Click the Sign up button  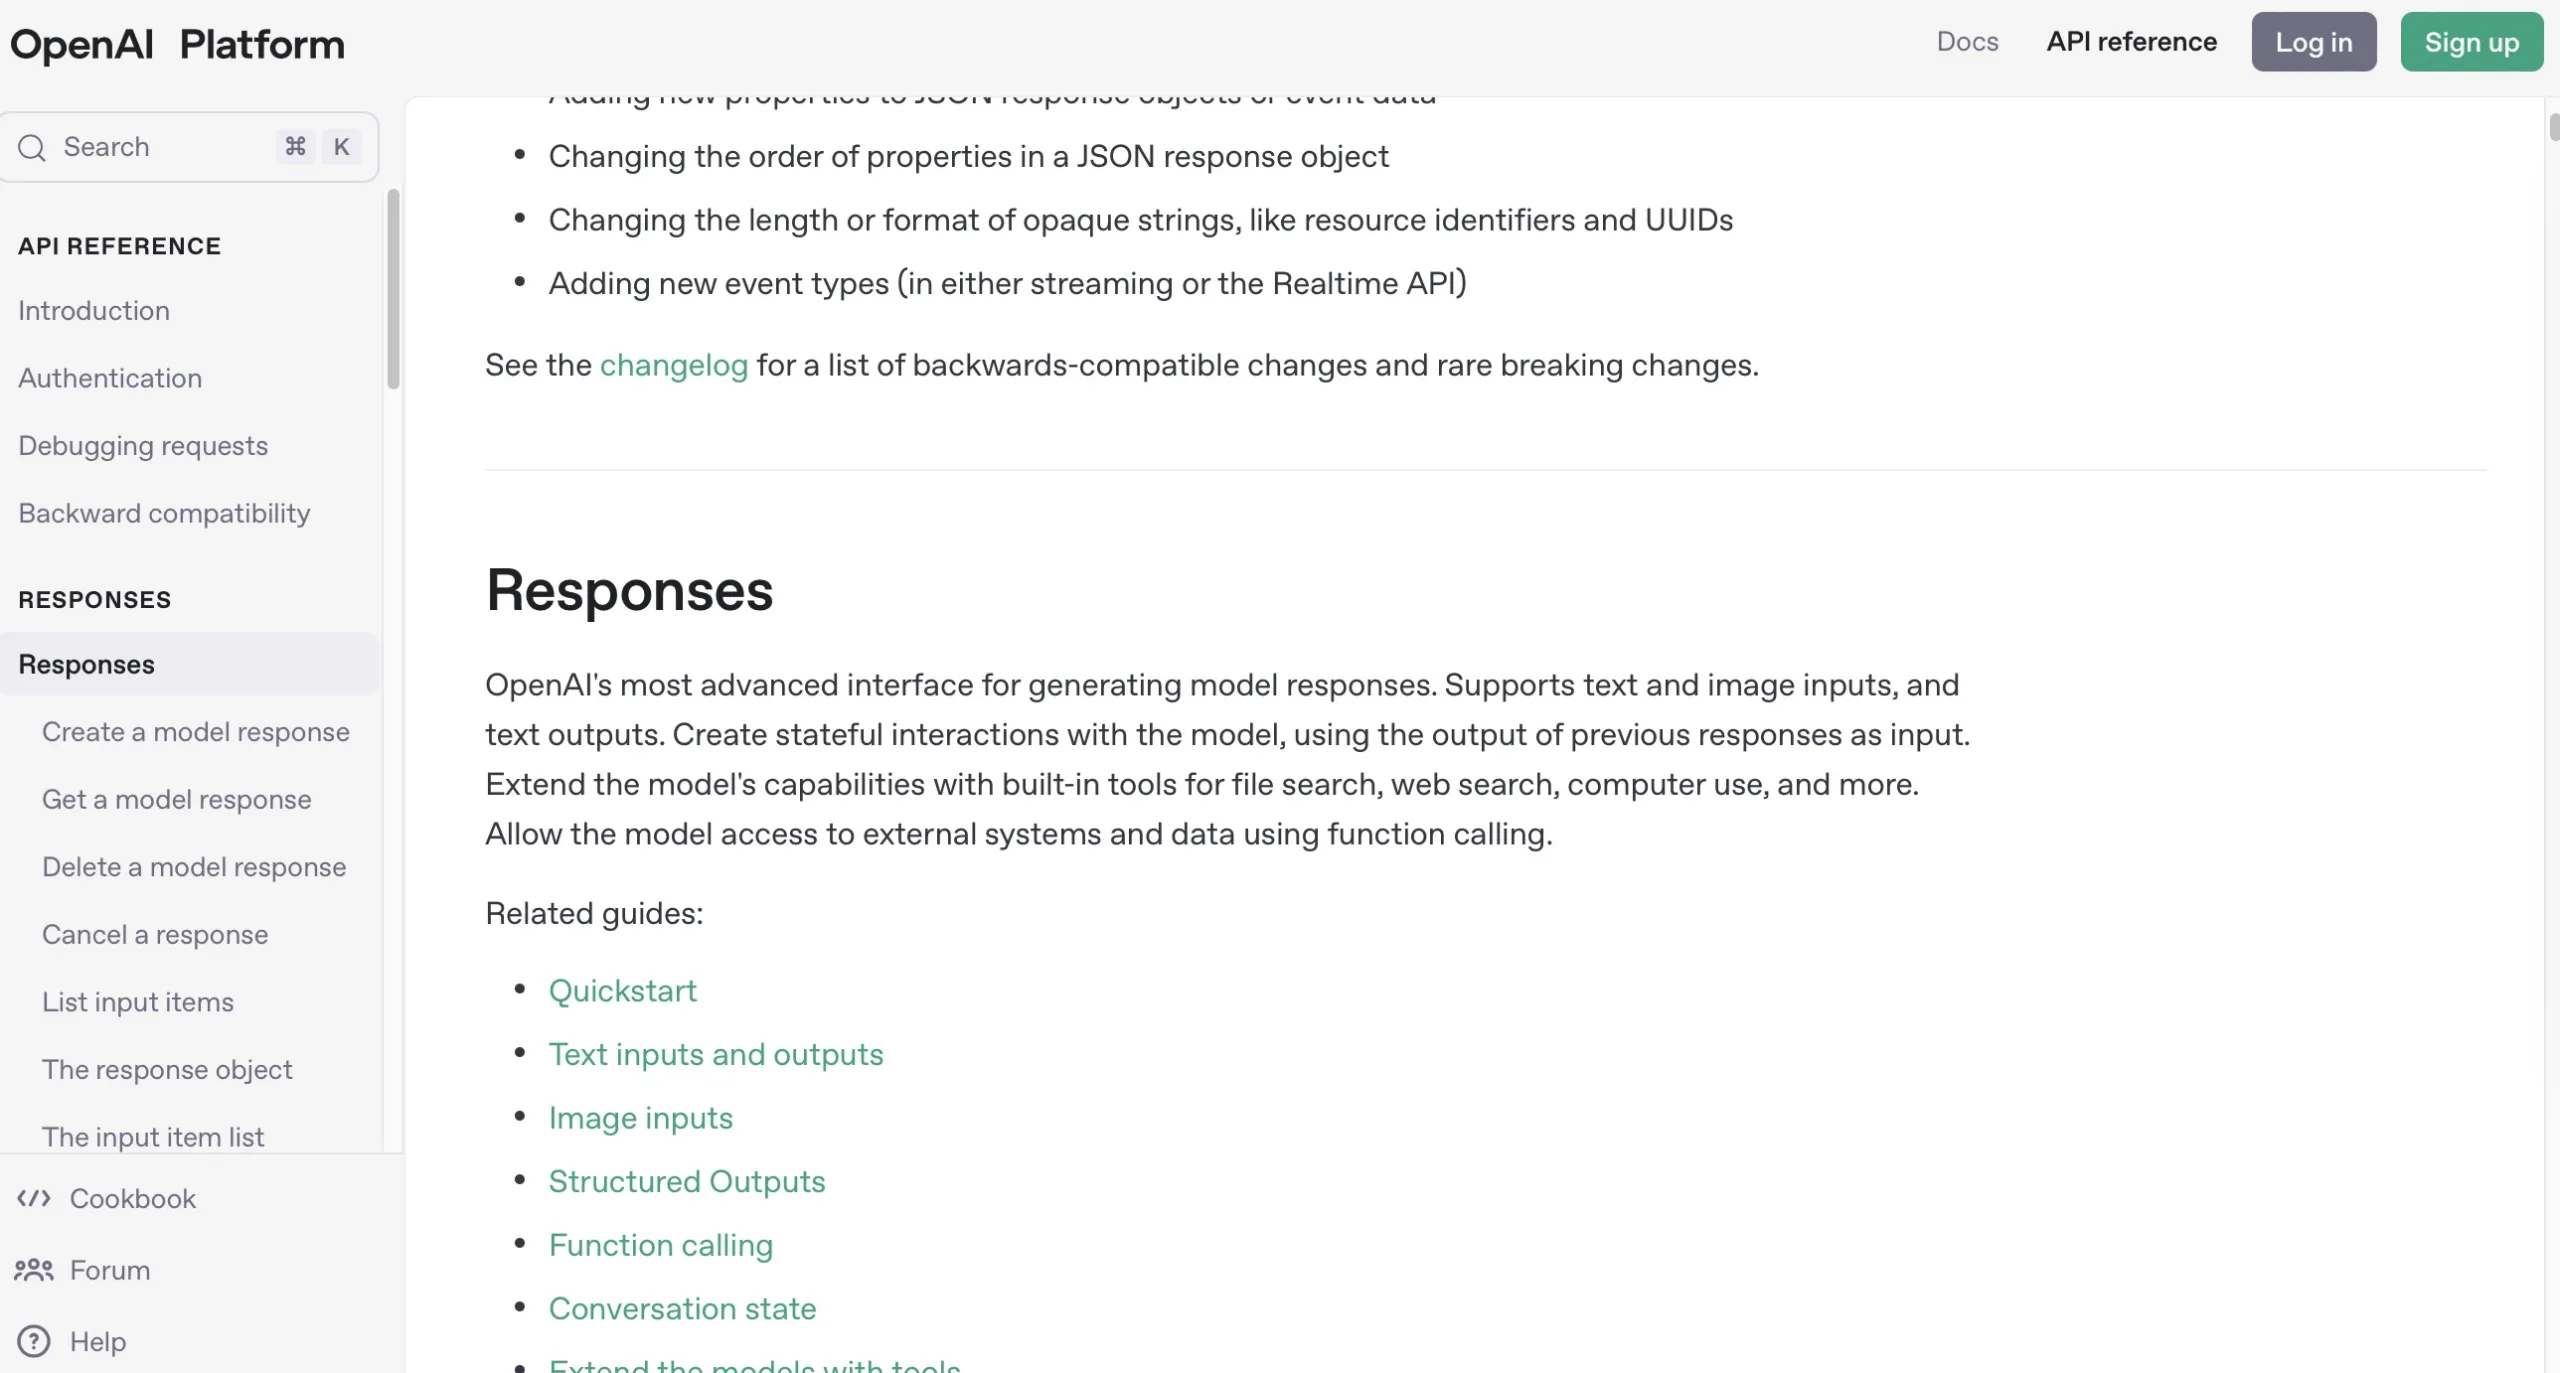click(2472, 42)
